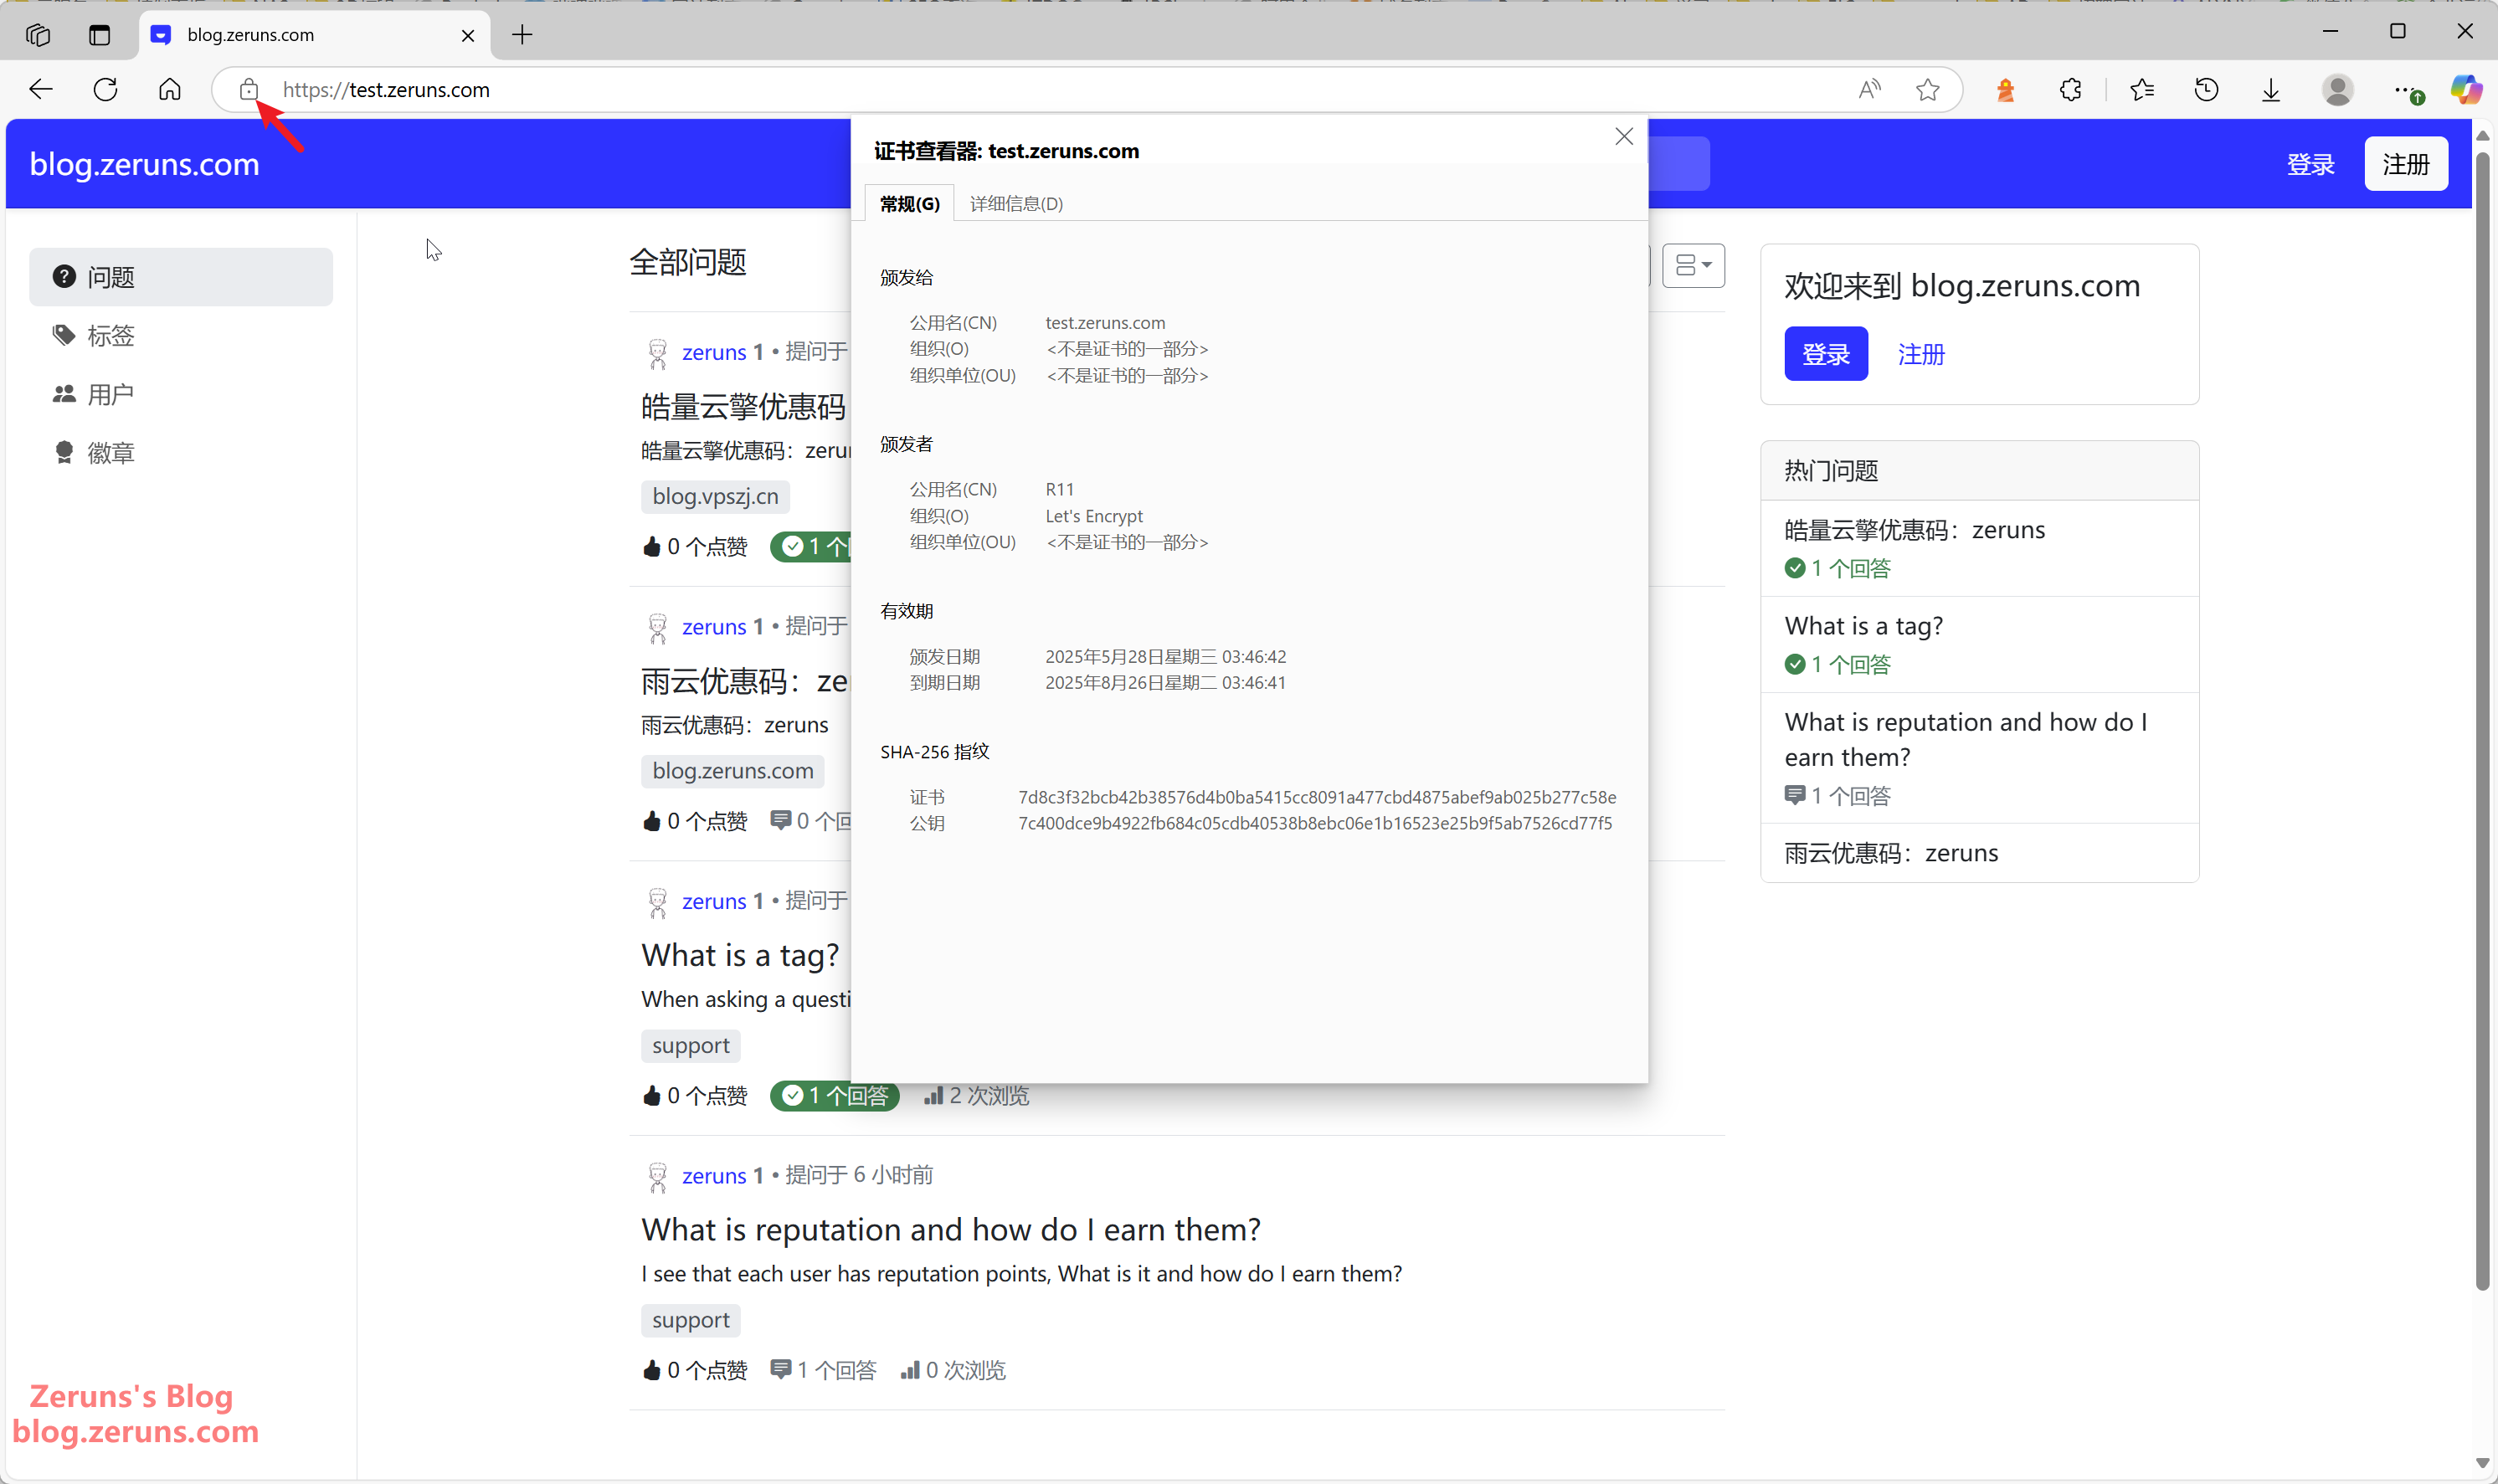Close the certificate viewer dialog
Image resolution: width=2498 pixels, height=1484 pixels.
(1624, 137)
